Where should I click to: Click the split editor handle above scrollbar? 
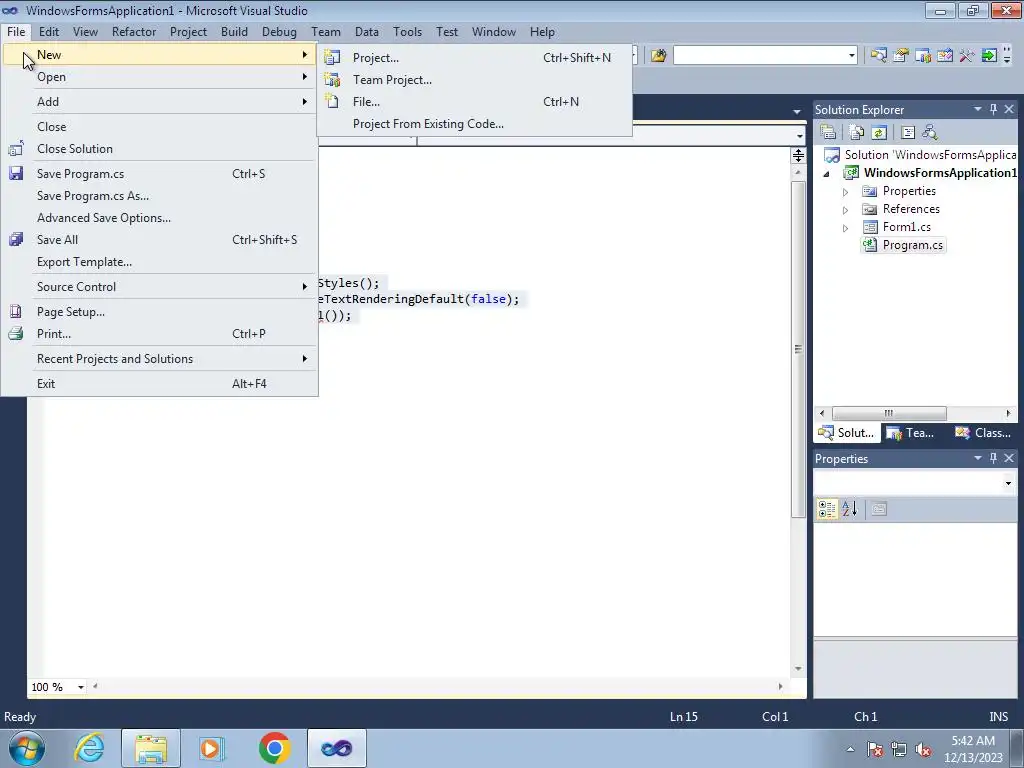click(798, 155)
